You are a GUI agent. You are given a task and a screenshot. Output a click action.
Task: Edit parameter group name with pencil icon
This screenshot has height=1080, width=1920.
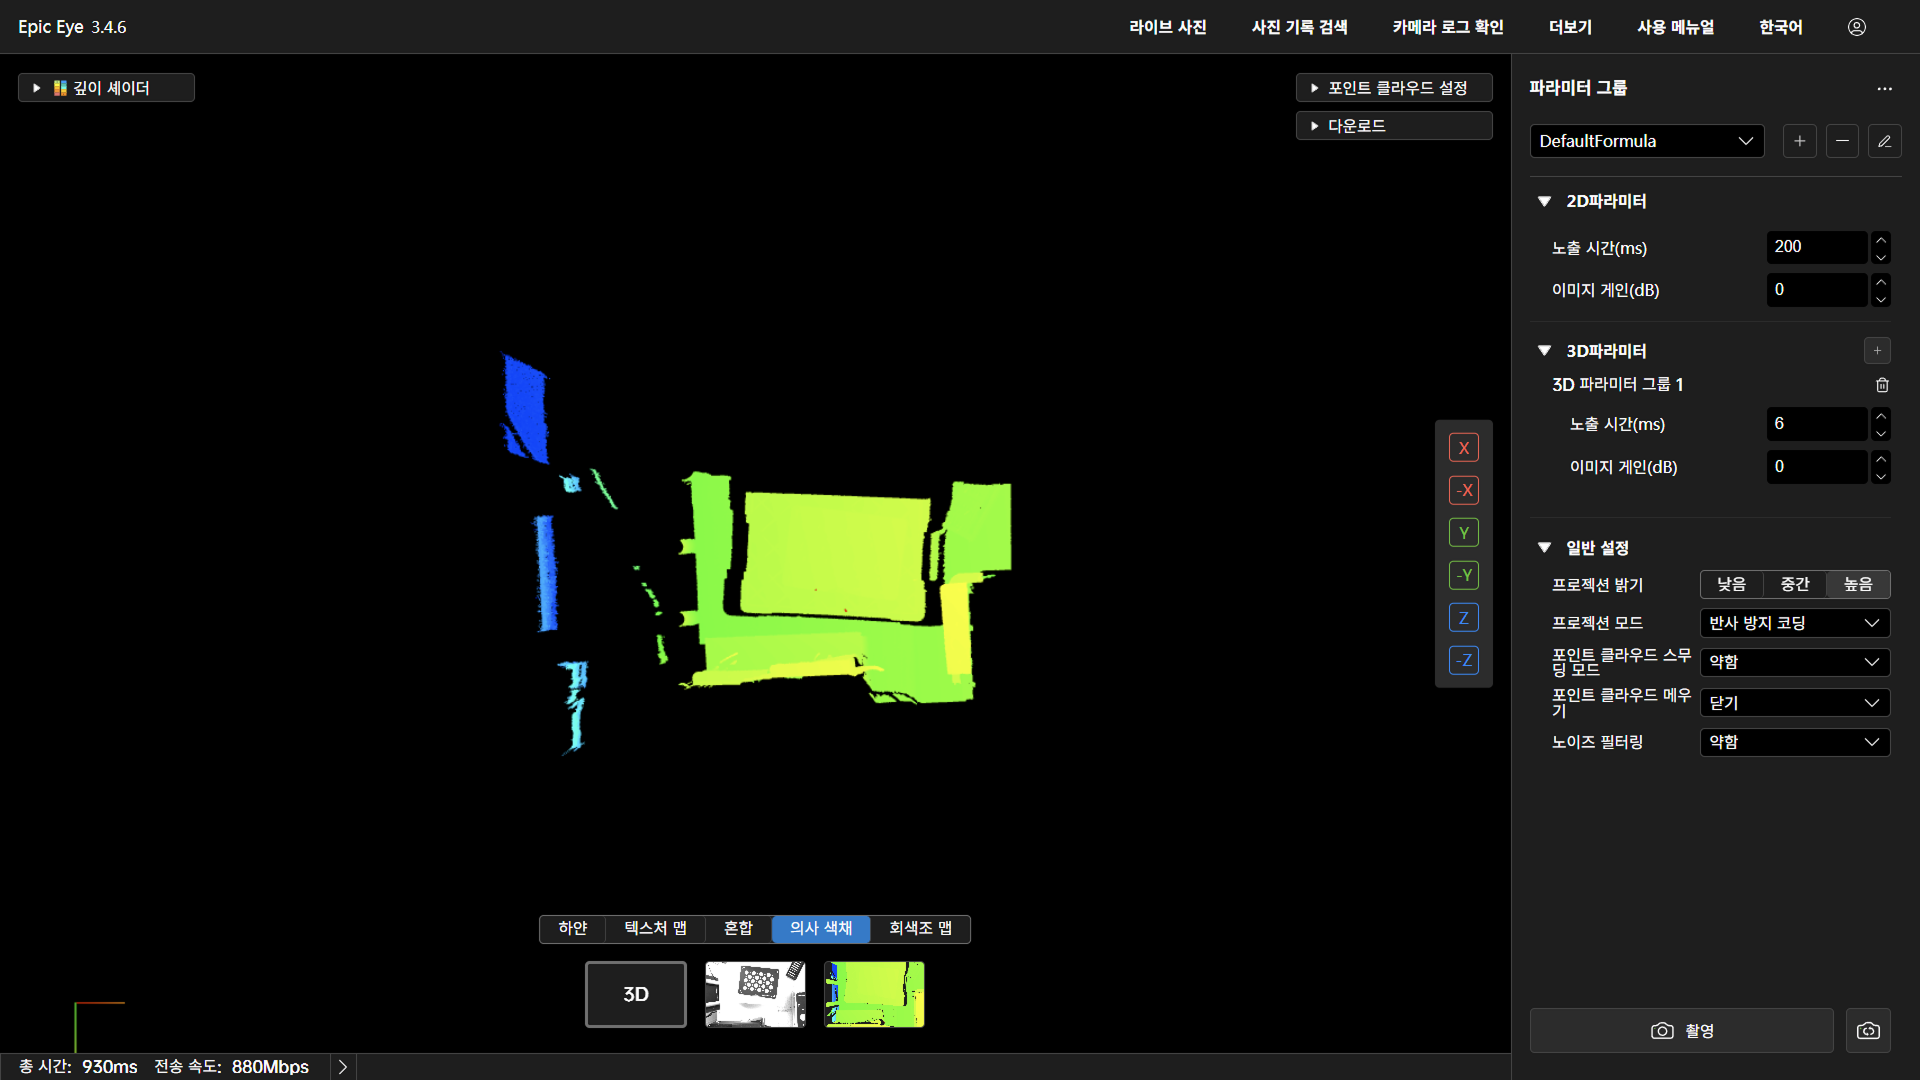(x=1884, y=141)
